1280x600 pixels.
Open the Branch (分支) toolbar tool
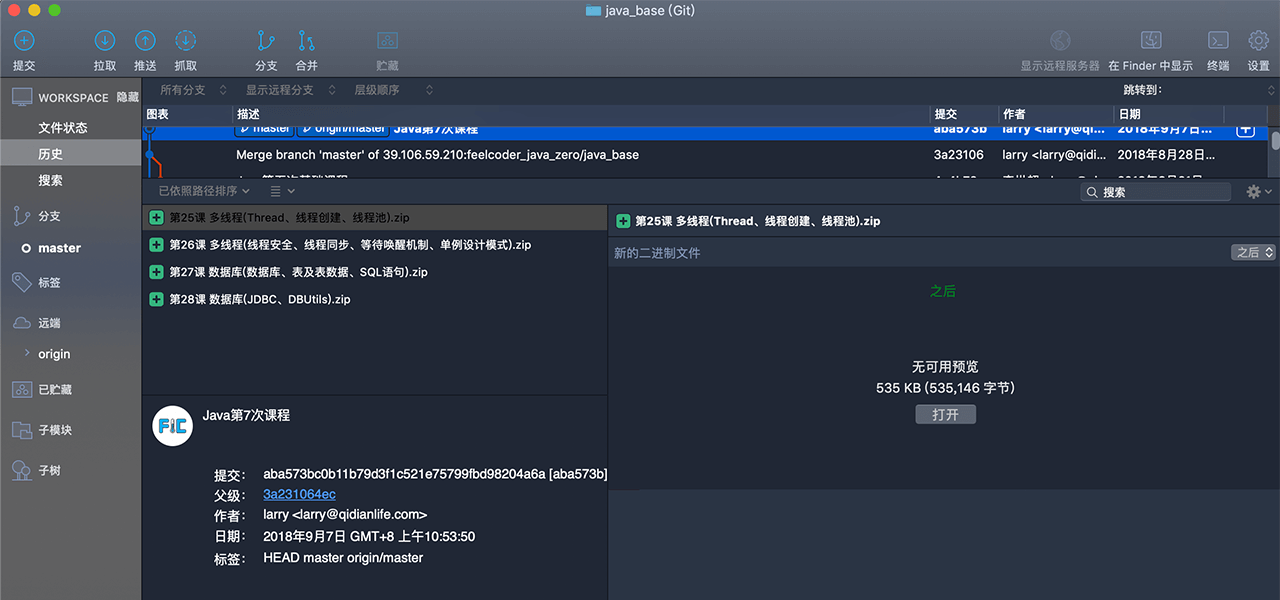tap(266, 41)
